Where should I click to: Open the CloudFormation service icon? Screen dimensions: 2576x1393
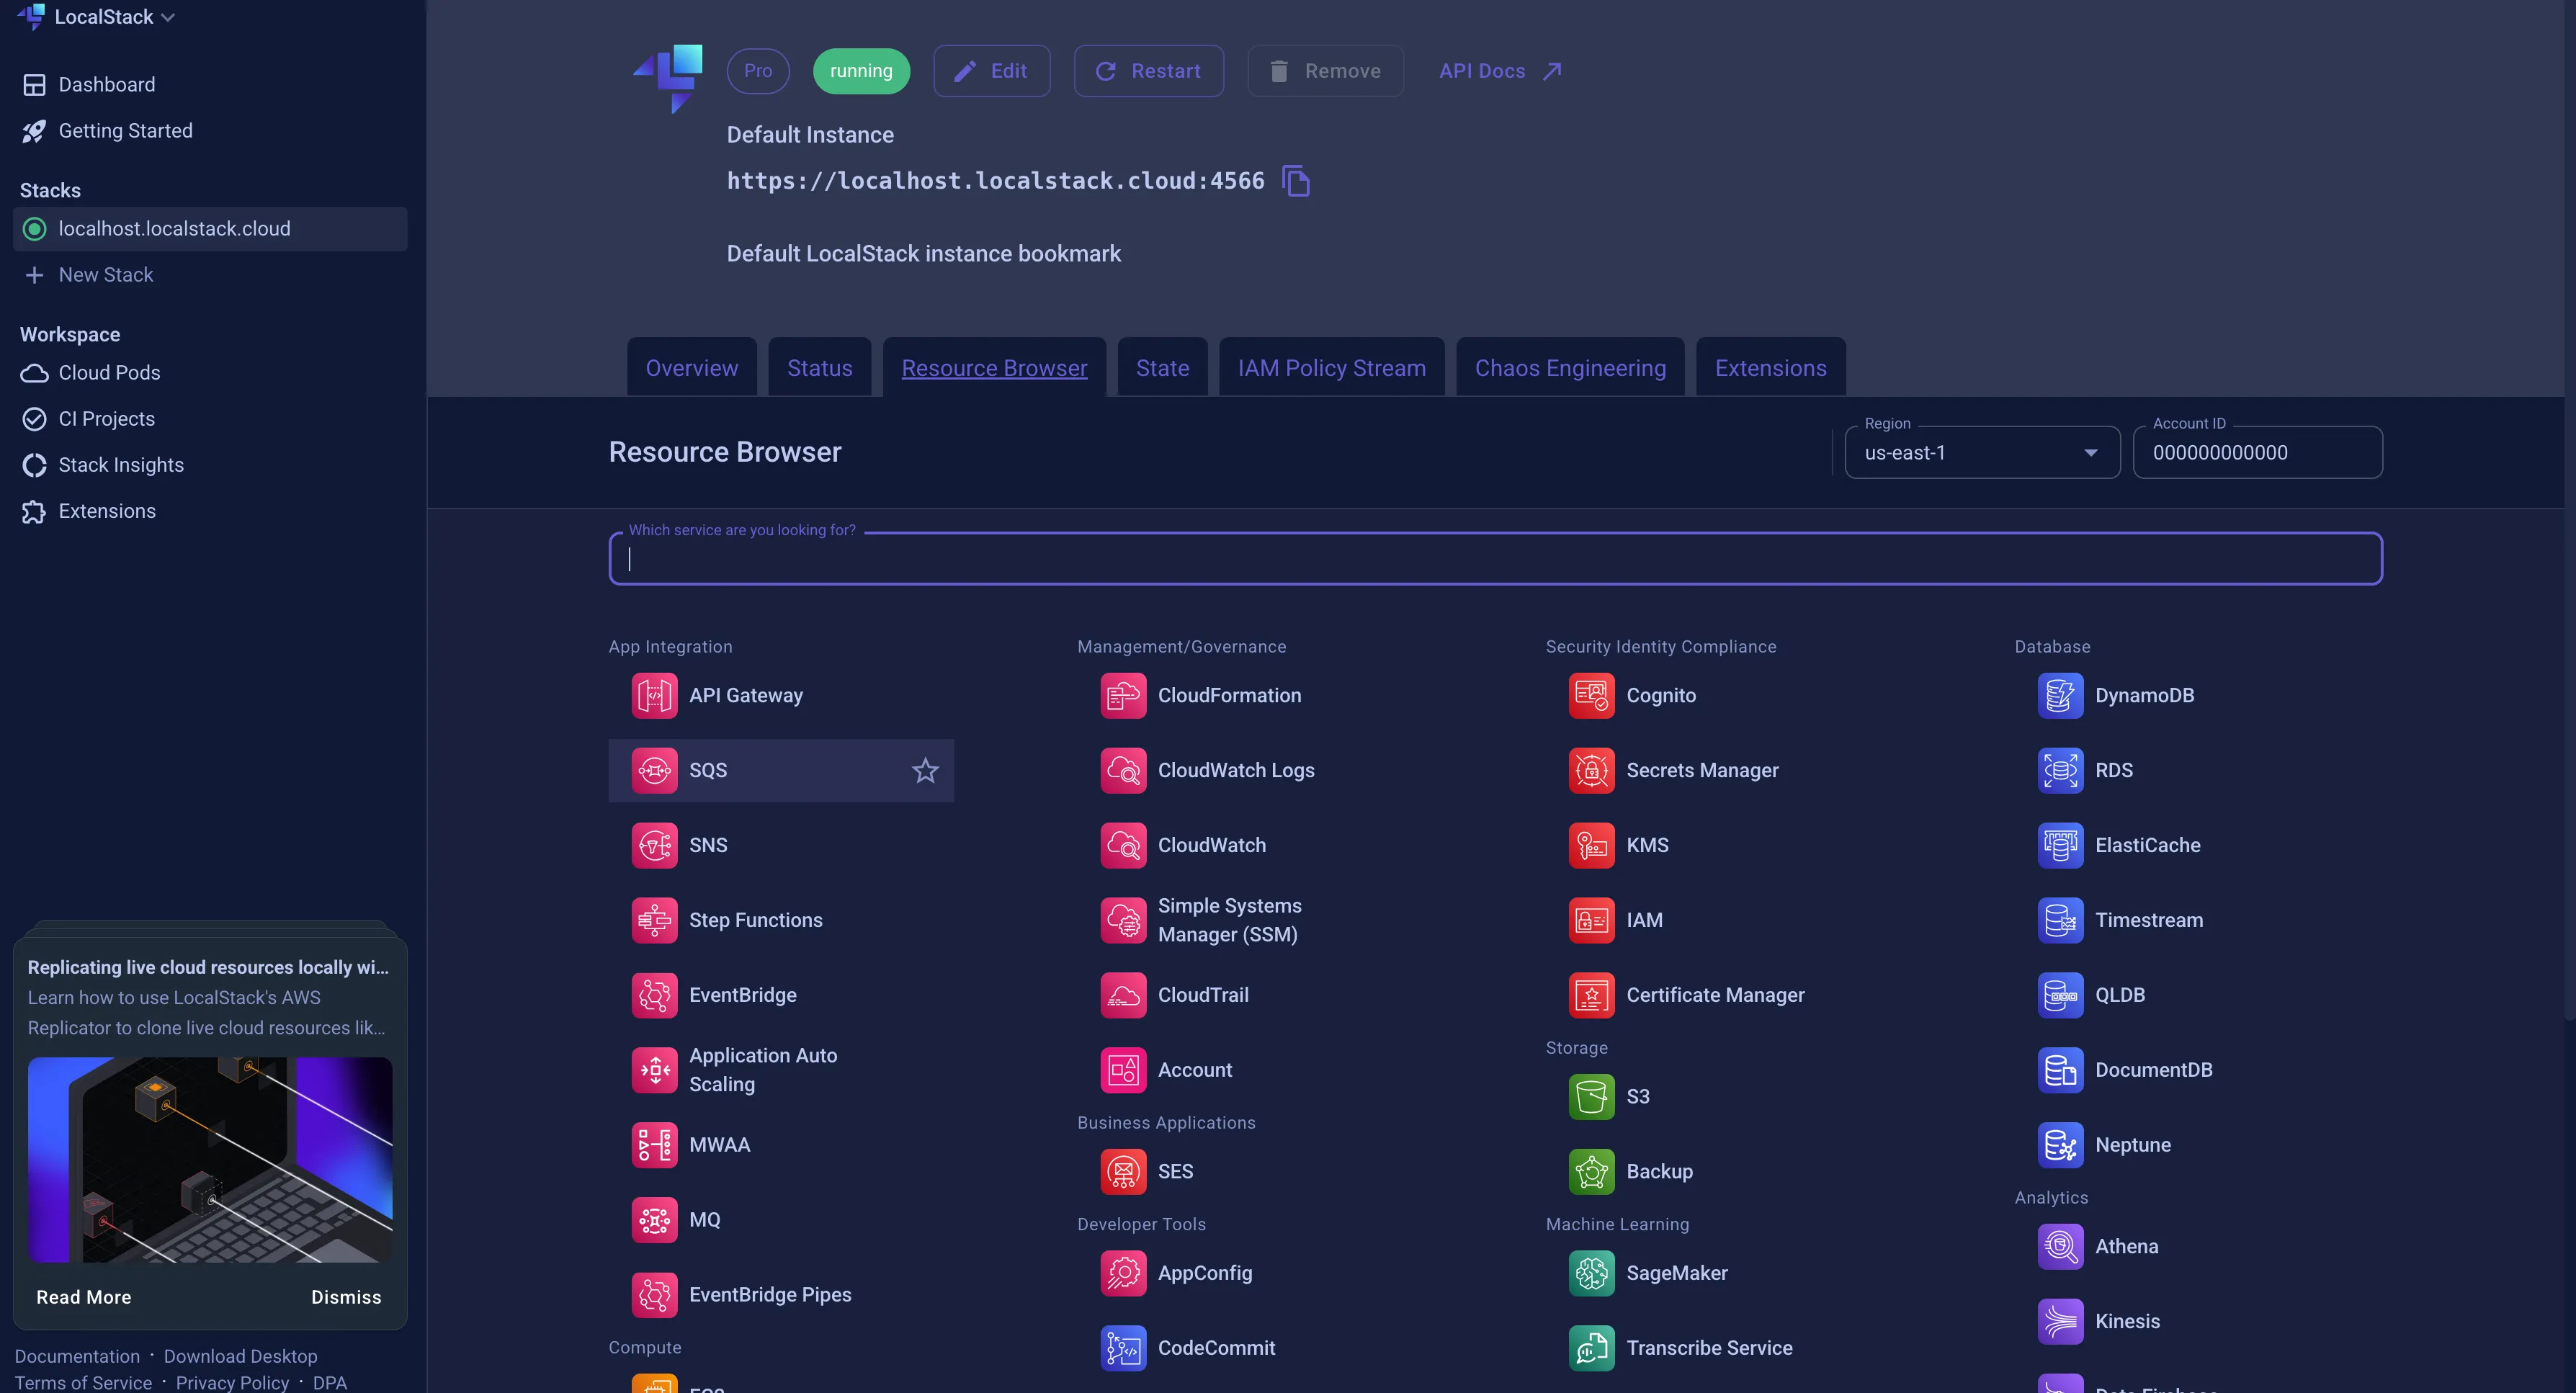[x=1123, y=695]
